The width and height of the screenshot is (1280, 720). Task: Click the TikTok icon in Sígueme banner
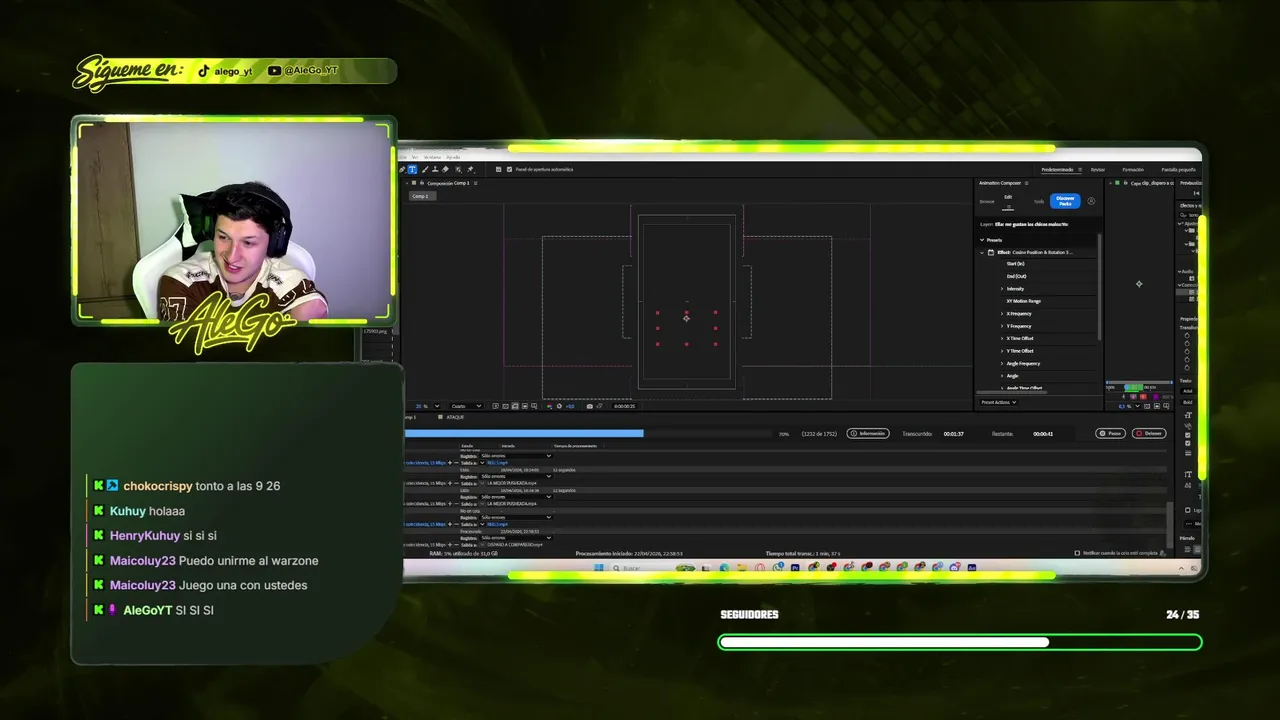pyautogui.click(x=204, y=71)
